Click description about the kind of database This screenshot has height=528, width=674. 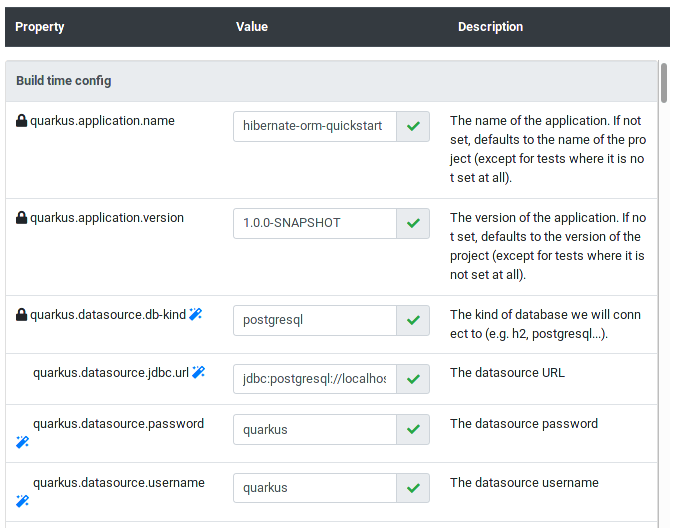click(x=545, y=324)
